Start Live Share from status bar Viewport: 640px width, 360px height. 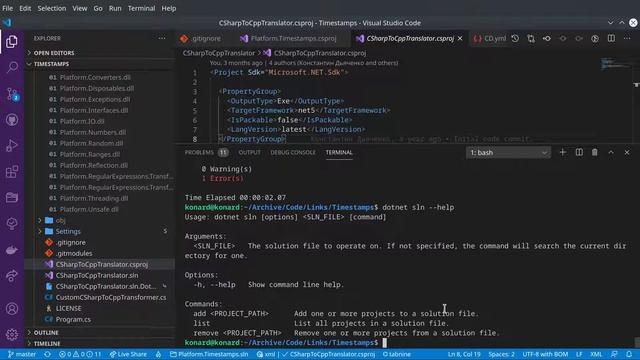pyautogui.click(x=128, y=354)
